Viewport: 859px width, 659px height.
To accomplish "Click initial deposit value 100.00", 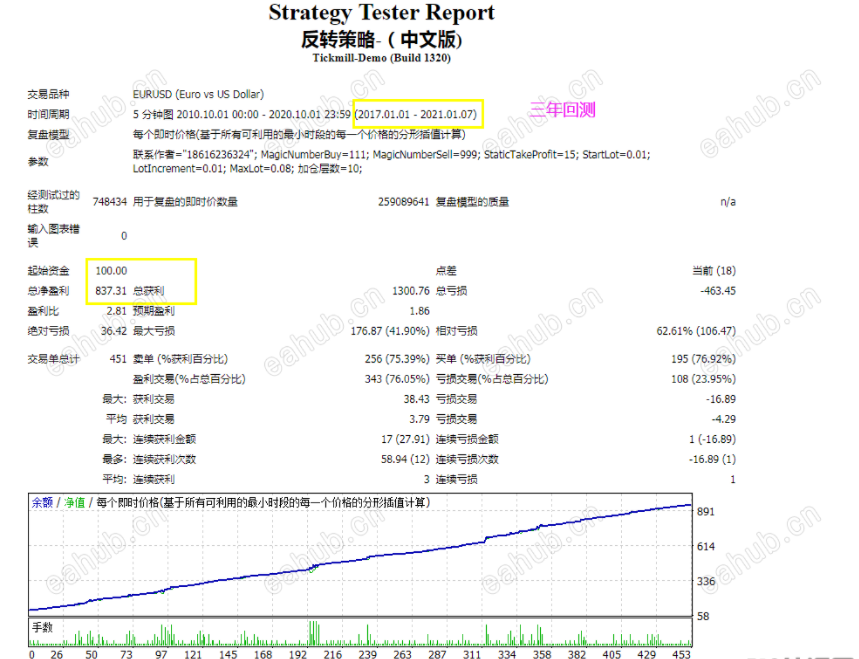I will coord(111,271).
